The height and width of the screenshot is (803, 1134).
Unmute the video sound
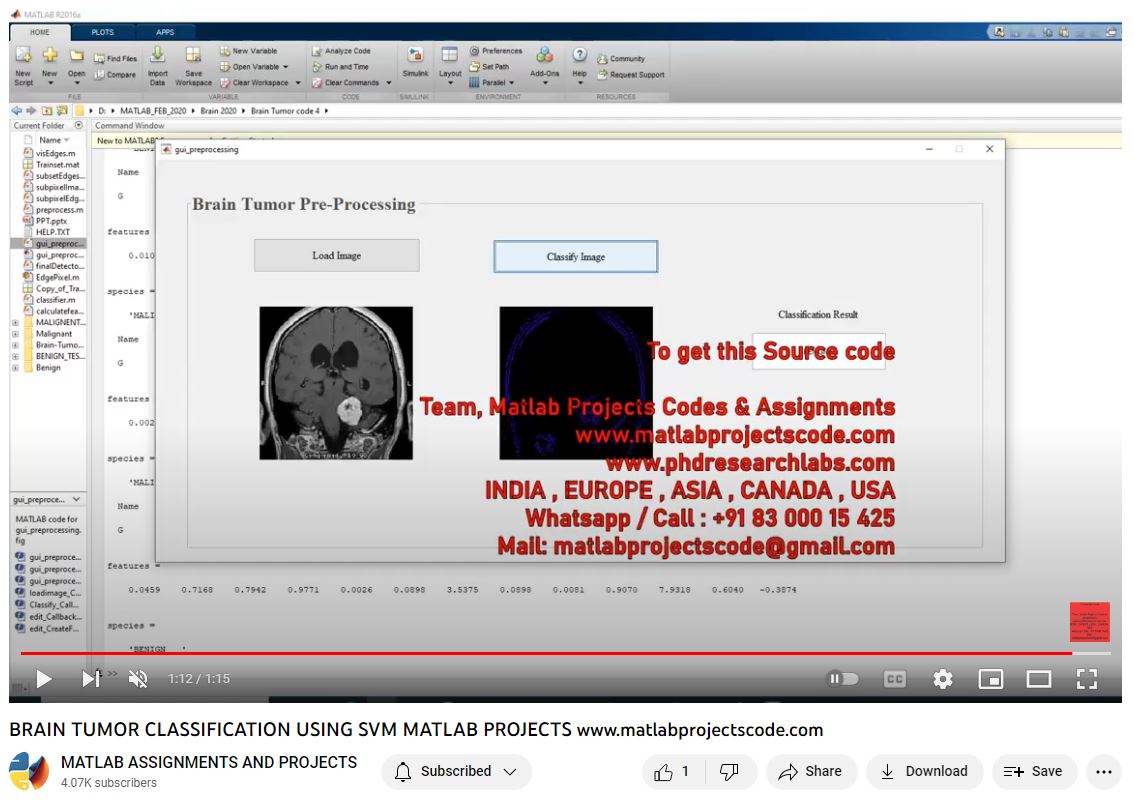click(138, 679)
